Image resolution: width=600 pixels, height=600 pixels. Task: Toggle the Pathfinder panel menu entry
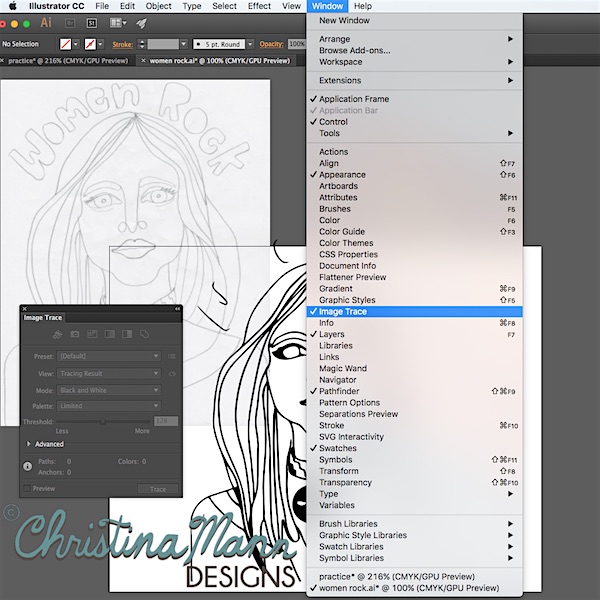(414, 391)
